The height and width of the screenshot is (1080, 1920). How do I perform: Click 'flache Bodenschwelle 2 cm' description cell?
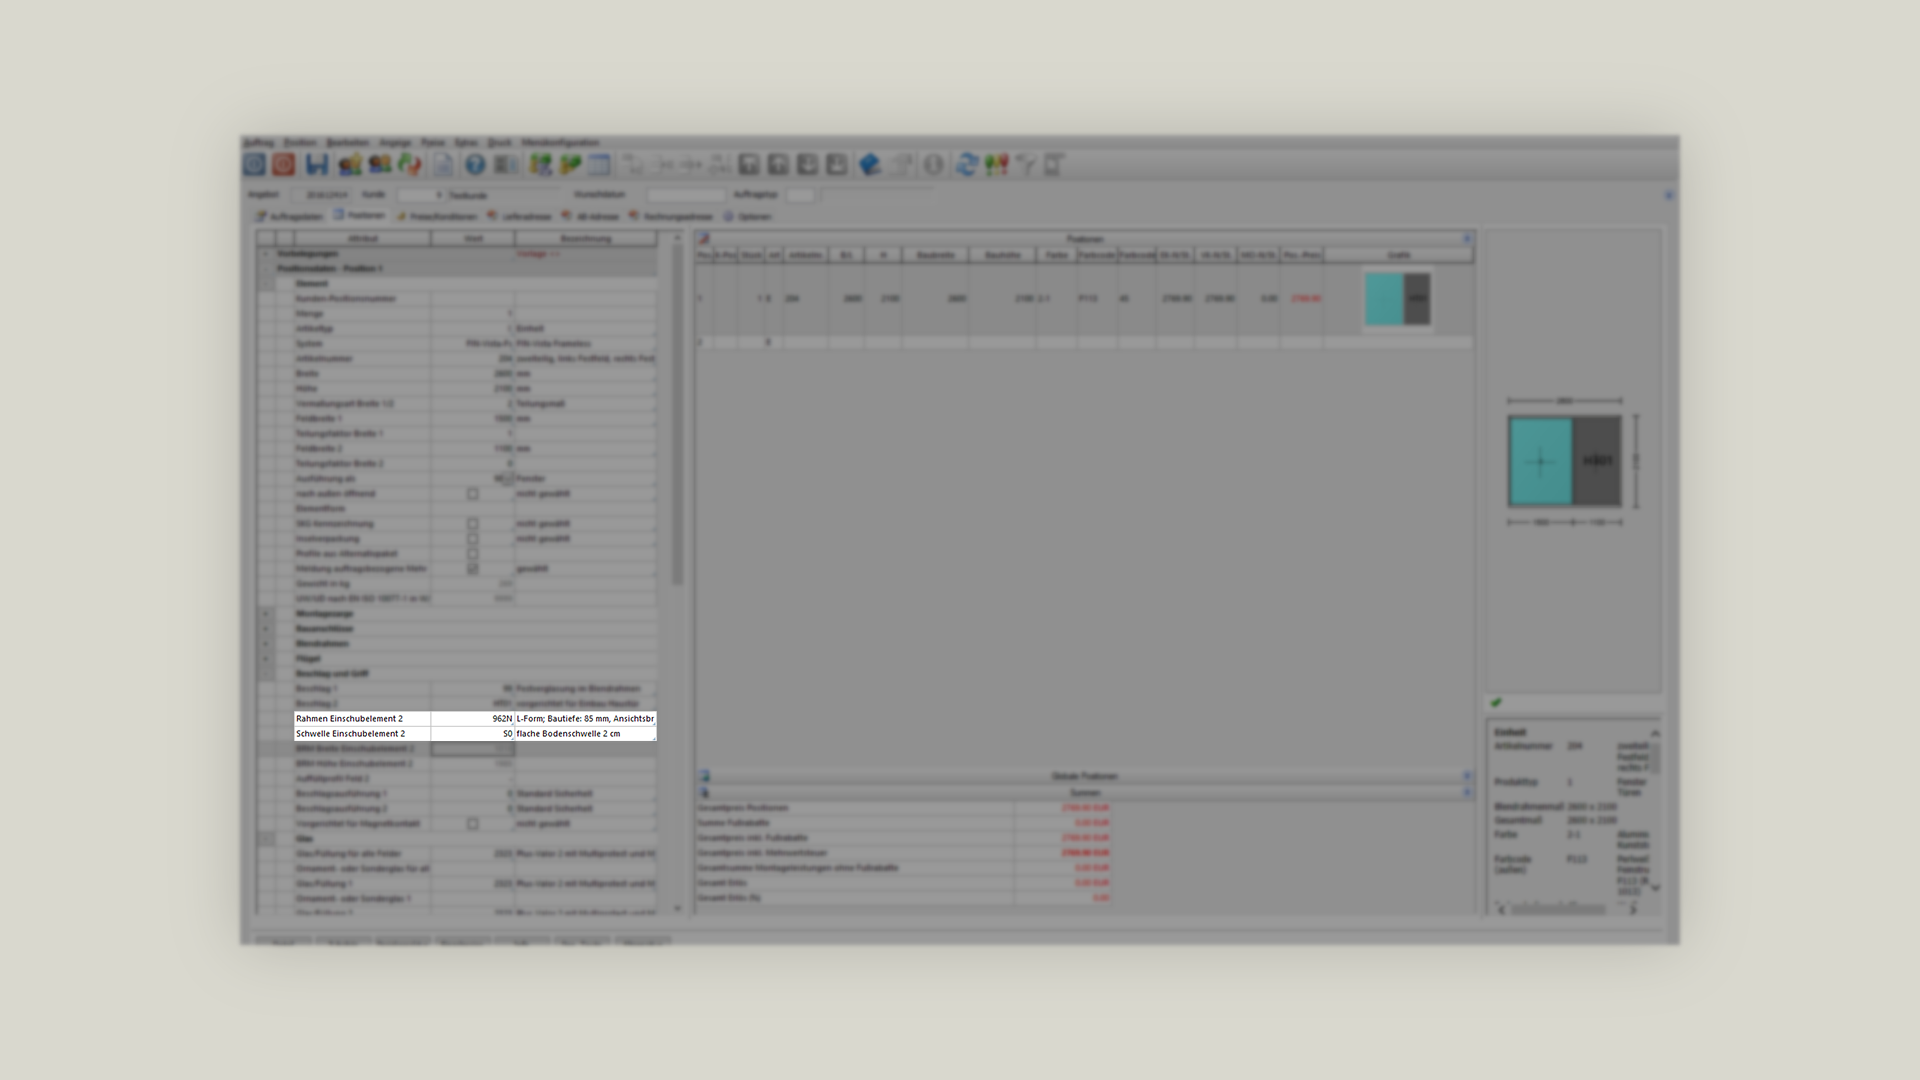point(568,734)
